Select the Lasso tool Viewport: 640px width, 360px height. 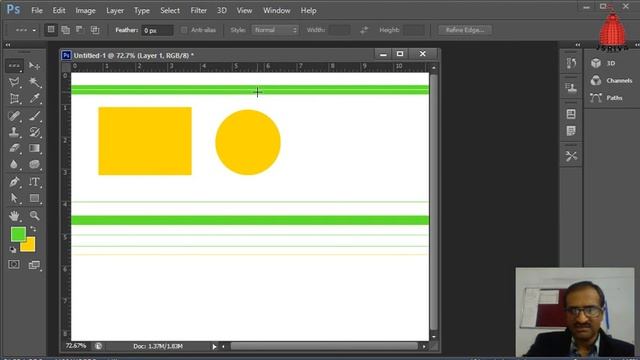[14, 82]
